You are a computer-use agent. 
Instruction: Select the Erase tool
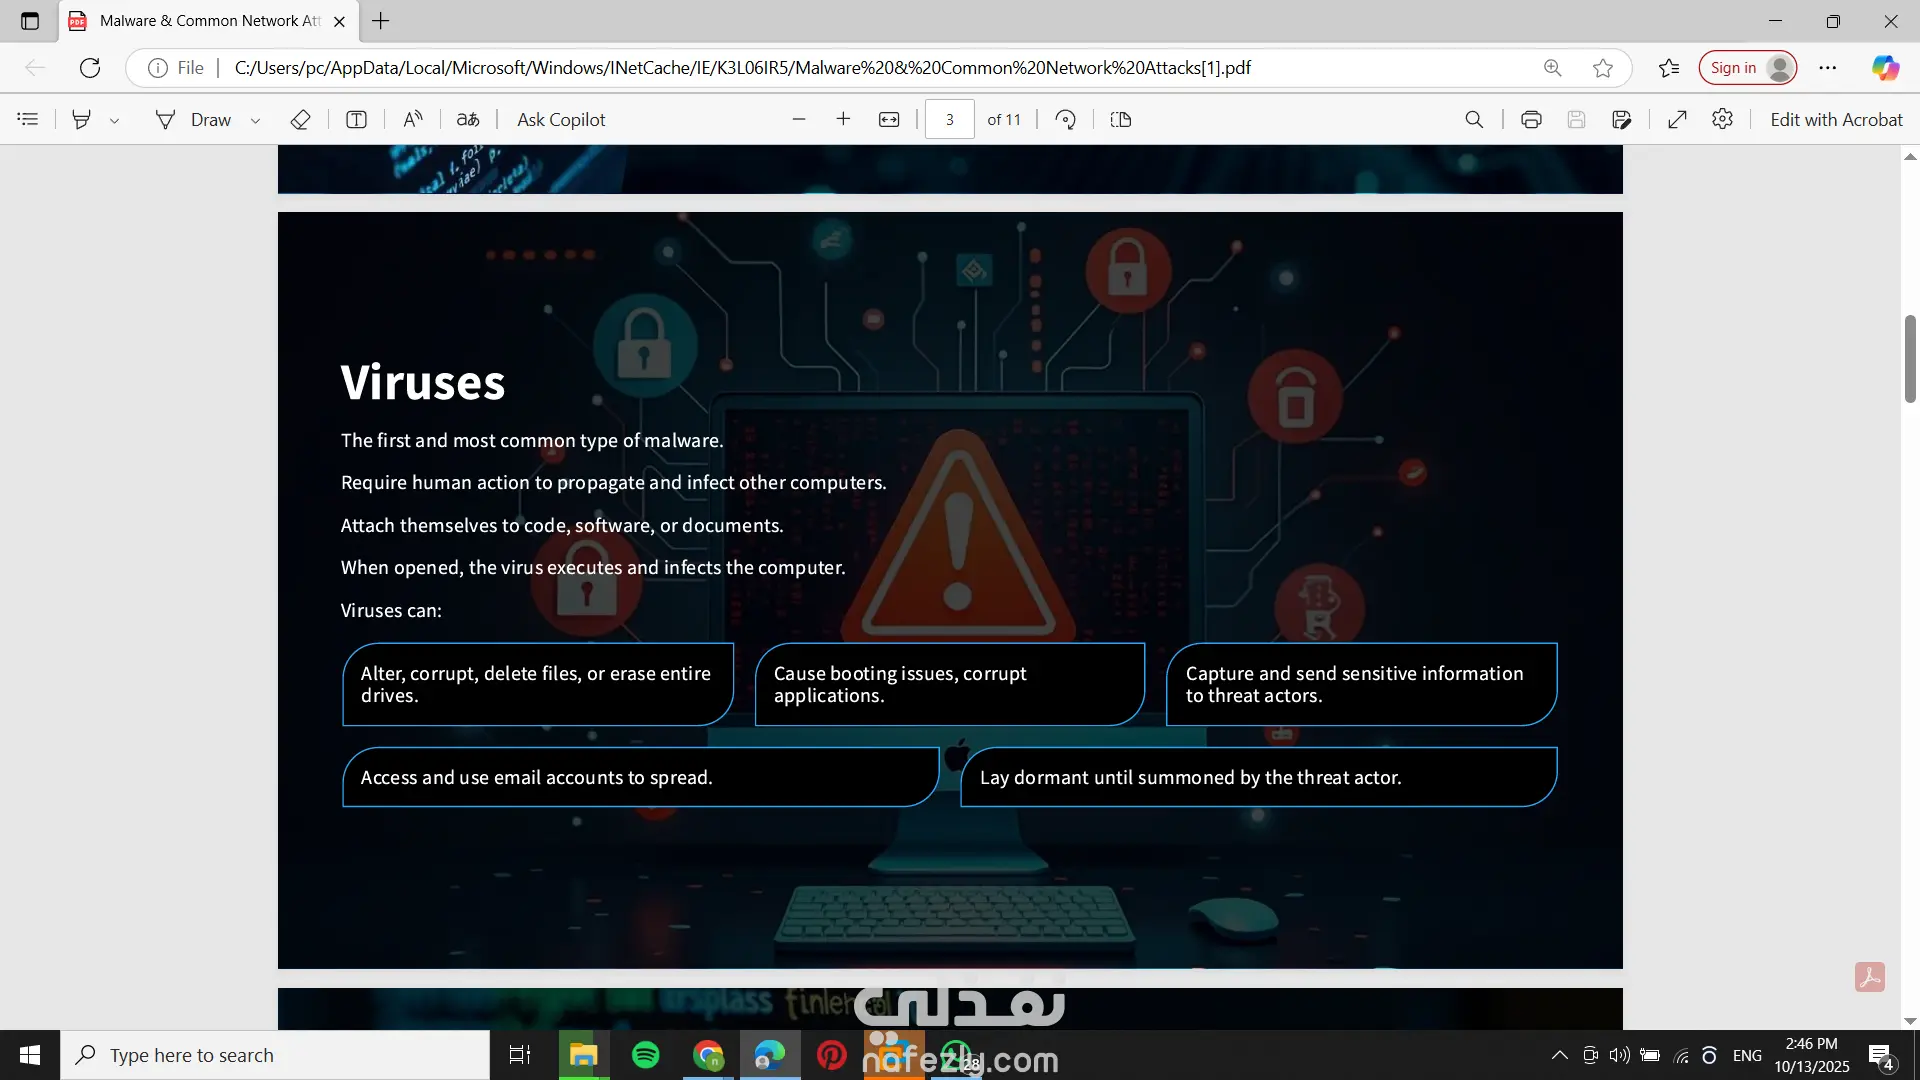pyautogui.click(x=300, y=119)
